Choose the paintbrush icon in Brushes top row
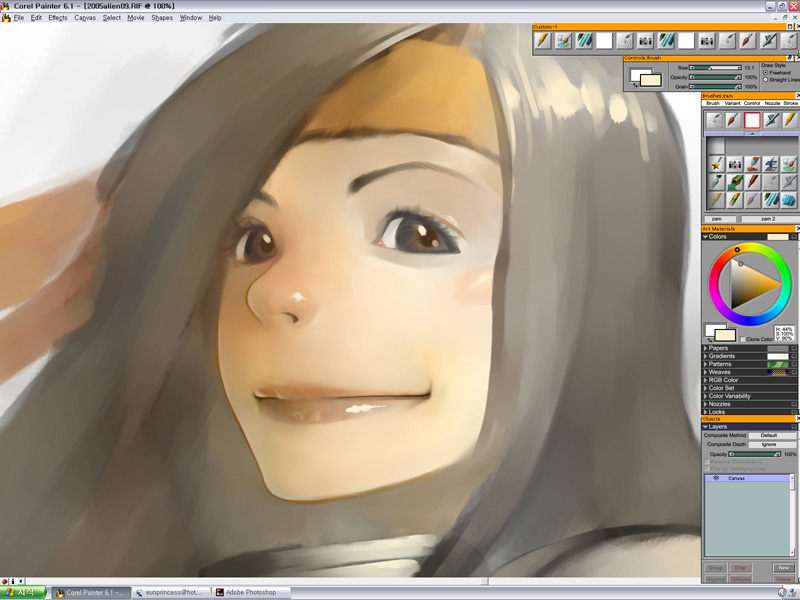This screenshot has width=800, height=600. (x=733, y=120)
